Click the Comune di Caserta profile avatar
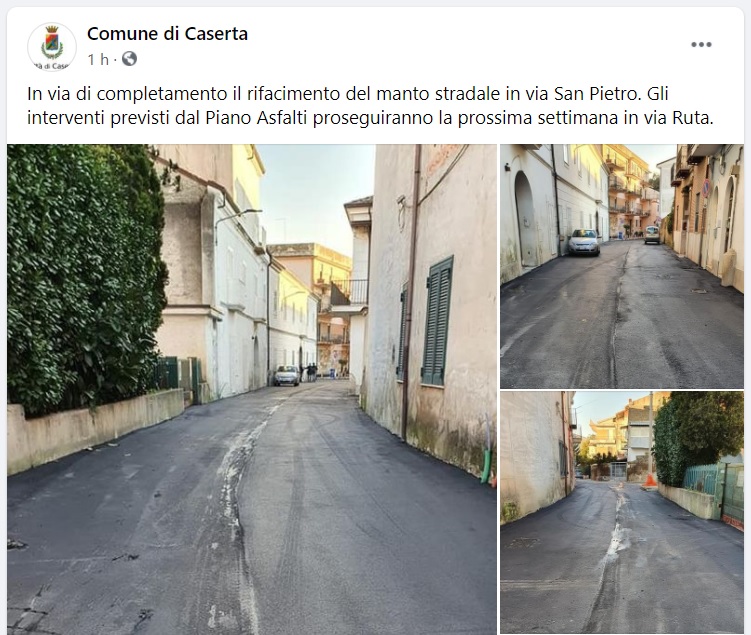Viewport: 751px width, 635px height. [x=52, y=46]
